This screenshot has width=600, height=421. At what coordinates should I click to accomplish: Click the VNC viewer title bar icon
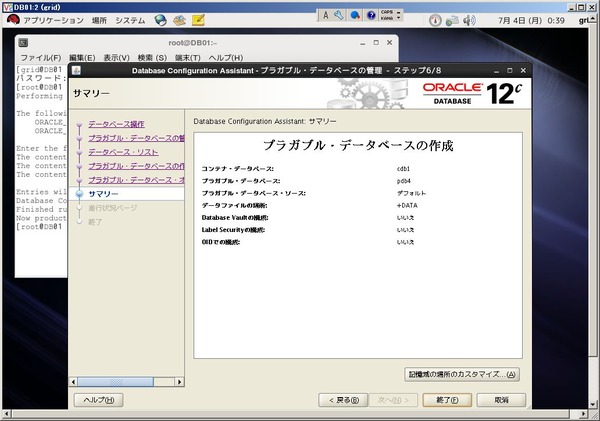7,7
